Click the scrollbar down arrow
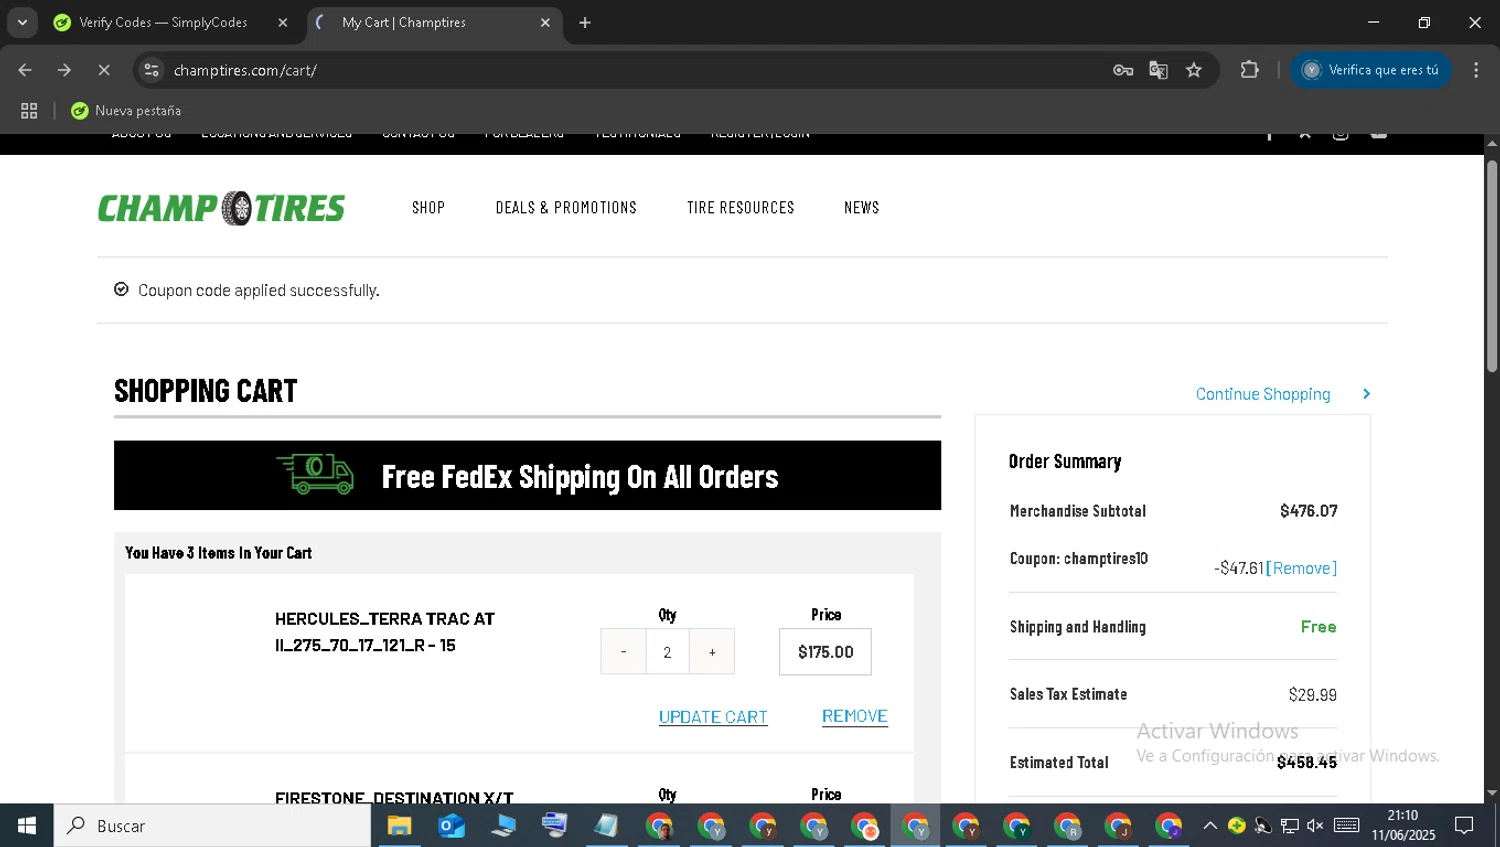The image size is (1500, 847). pos(1492,794)
